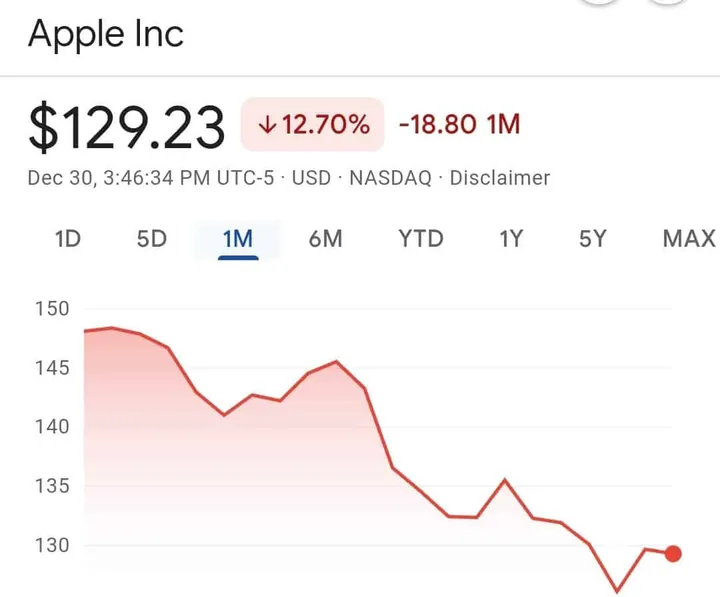Click the -18.80 1M change text

[459, 125]
